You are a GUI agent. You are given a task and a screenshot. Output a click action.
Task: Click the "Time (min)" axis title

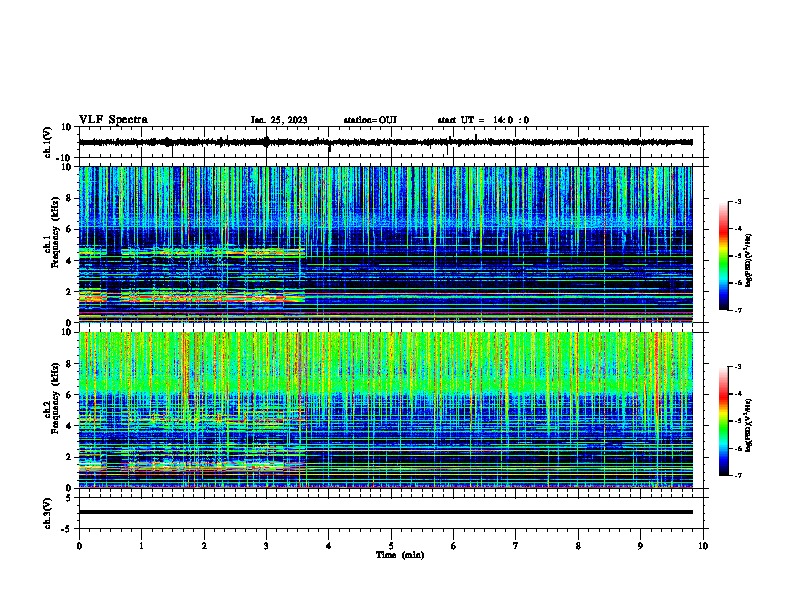point(400,555)
